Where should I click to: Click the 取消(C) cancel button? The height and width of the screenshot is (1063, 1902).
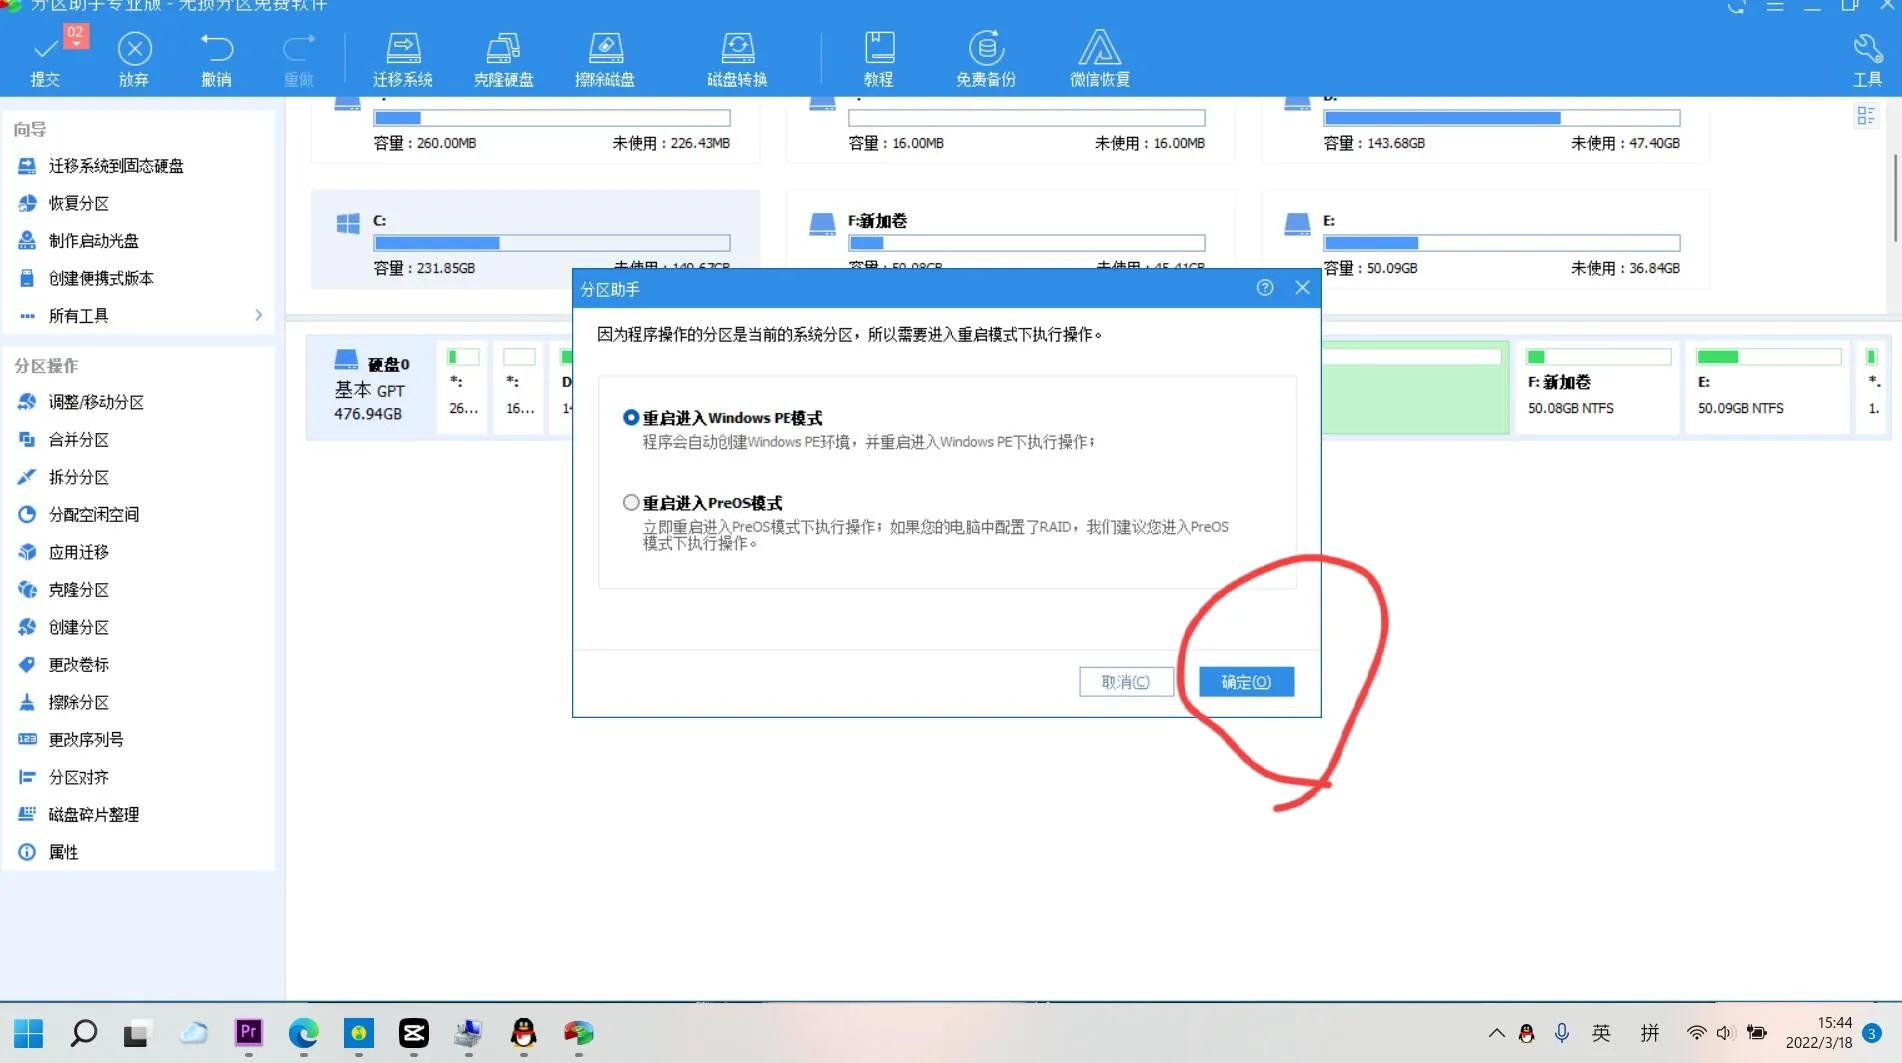click(x=1126, y=681)
